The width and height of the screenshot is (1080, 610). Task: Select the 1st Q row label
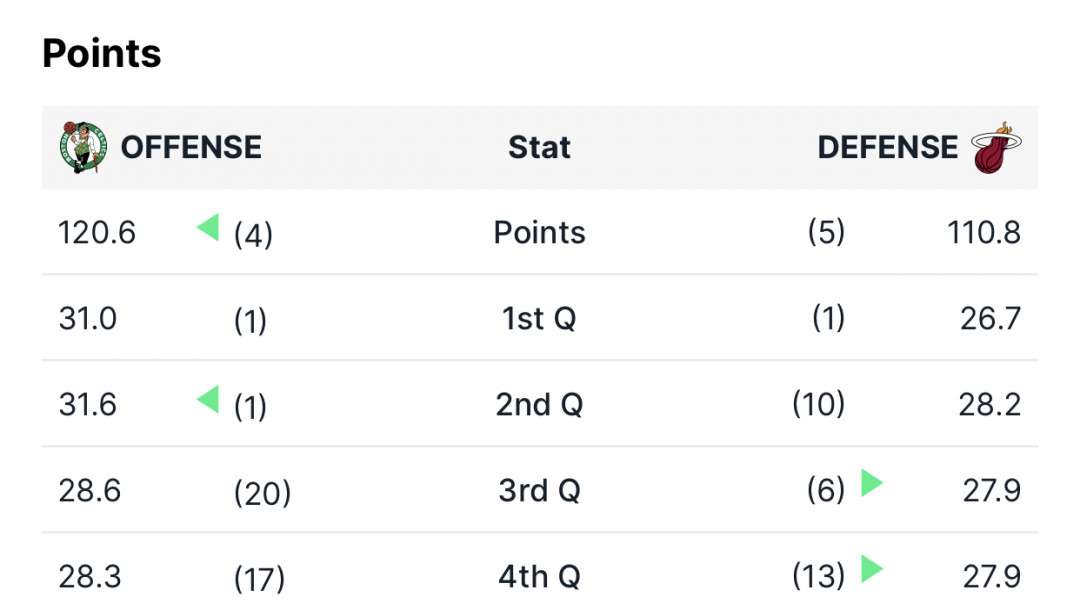[539, 319]
